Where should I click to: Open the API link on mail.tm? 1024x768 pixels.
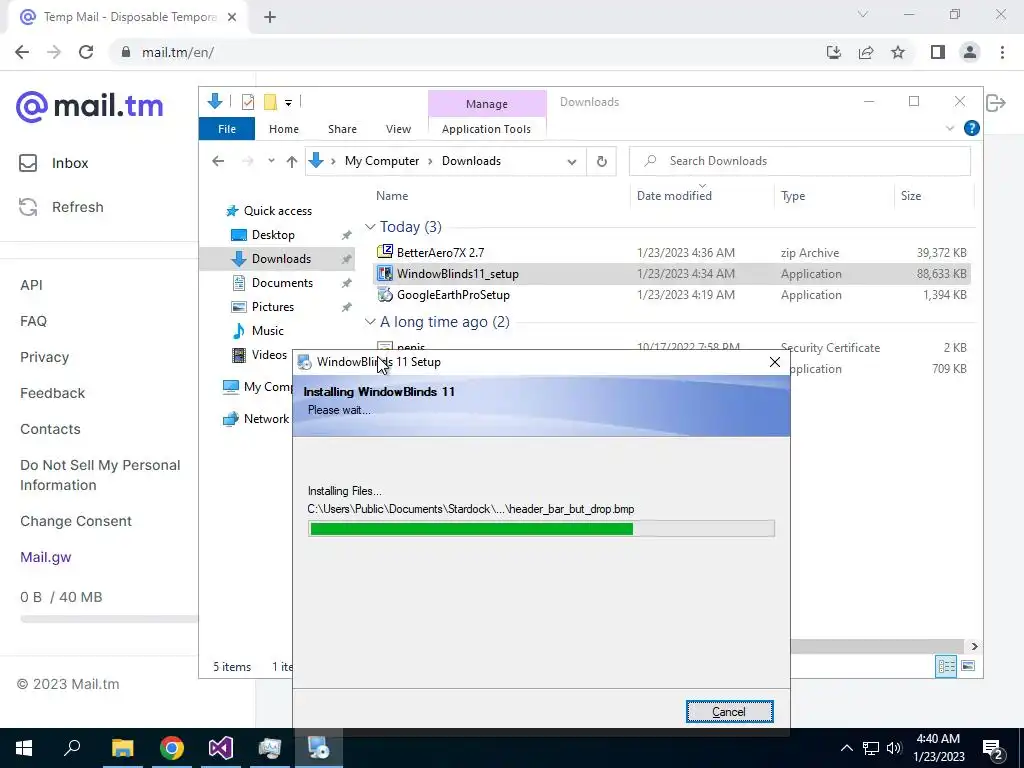pos(31,285)
